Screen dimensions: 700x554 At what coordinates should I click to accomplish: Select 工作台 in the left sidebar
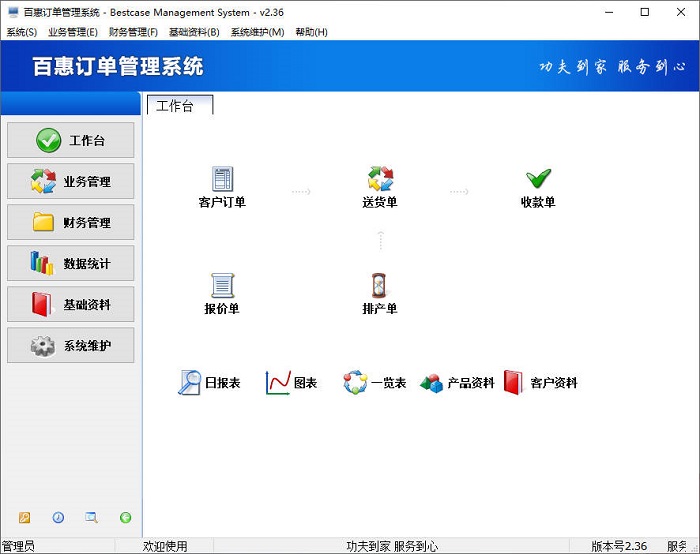coord(71,140)
